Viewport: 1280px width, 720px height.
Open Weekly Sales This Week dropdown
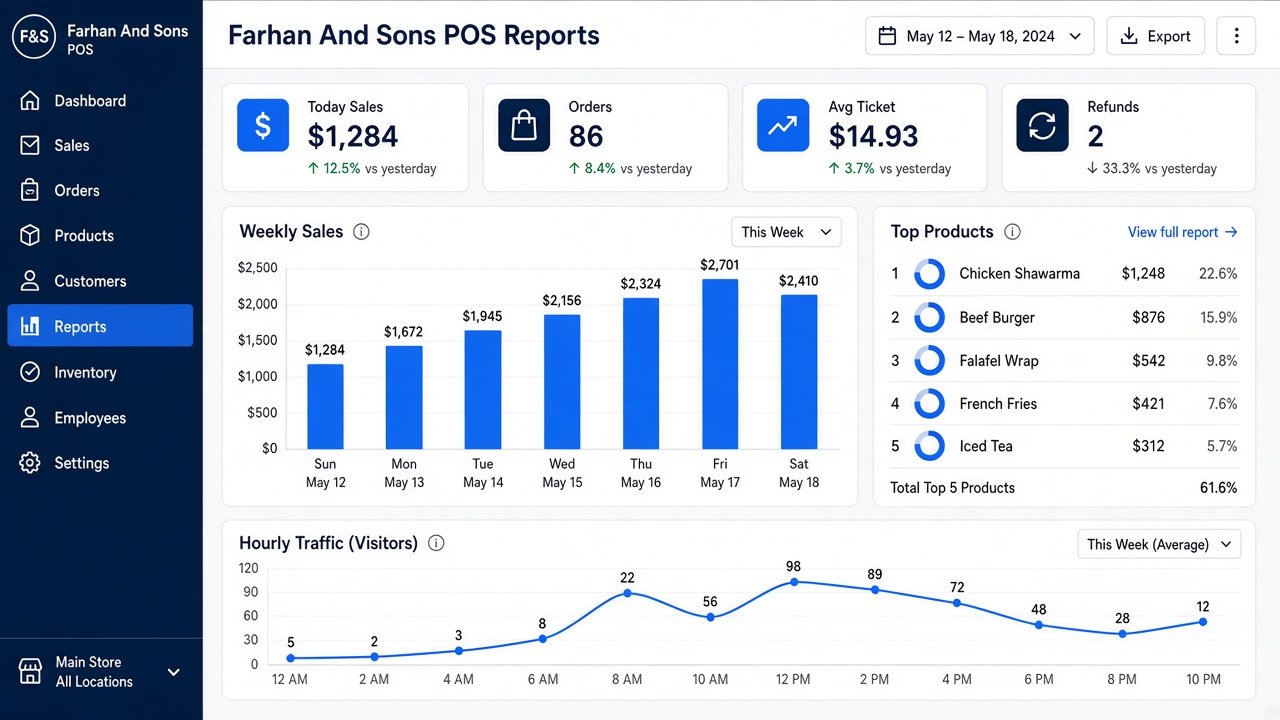tap(786, 232)
